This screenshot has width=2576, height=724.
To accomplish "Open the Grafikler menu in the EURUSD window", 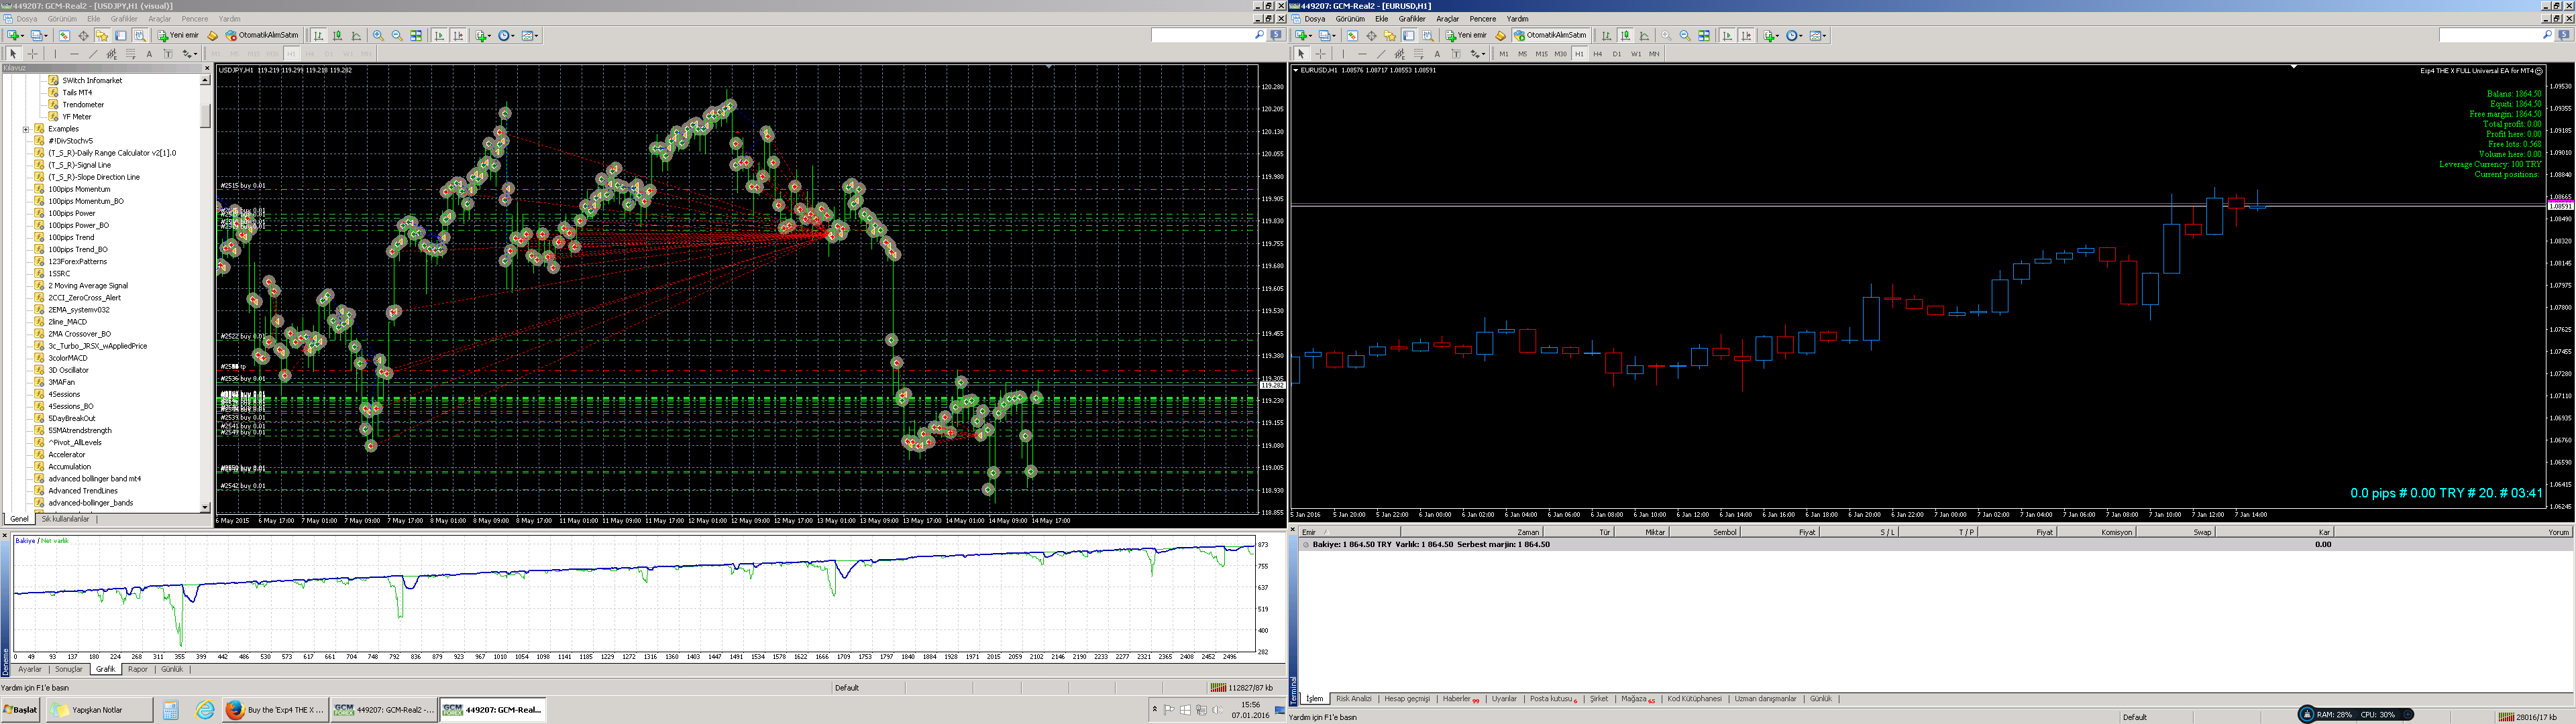I will [x=1412, y=19].
